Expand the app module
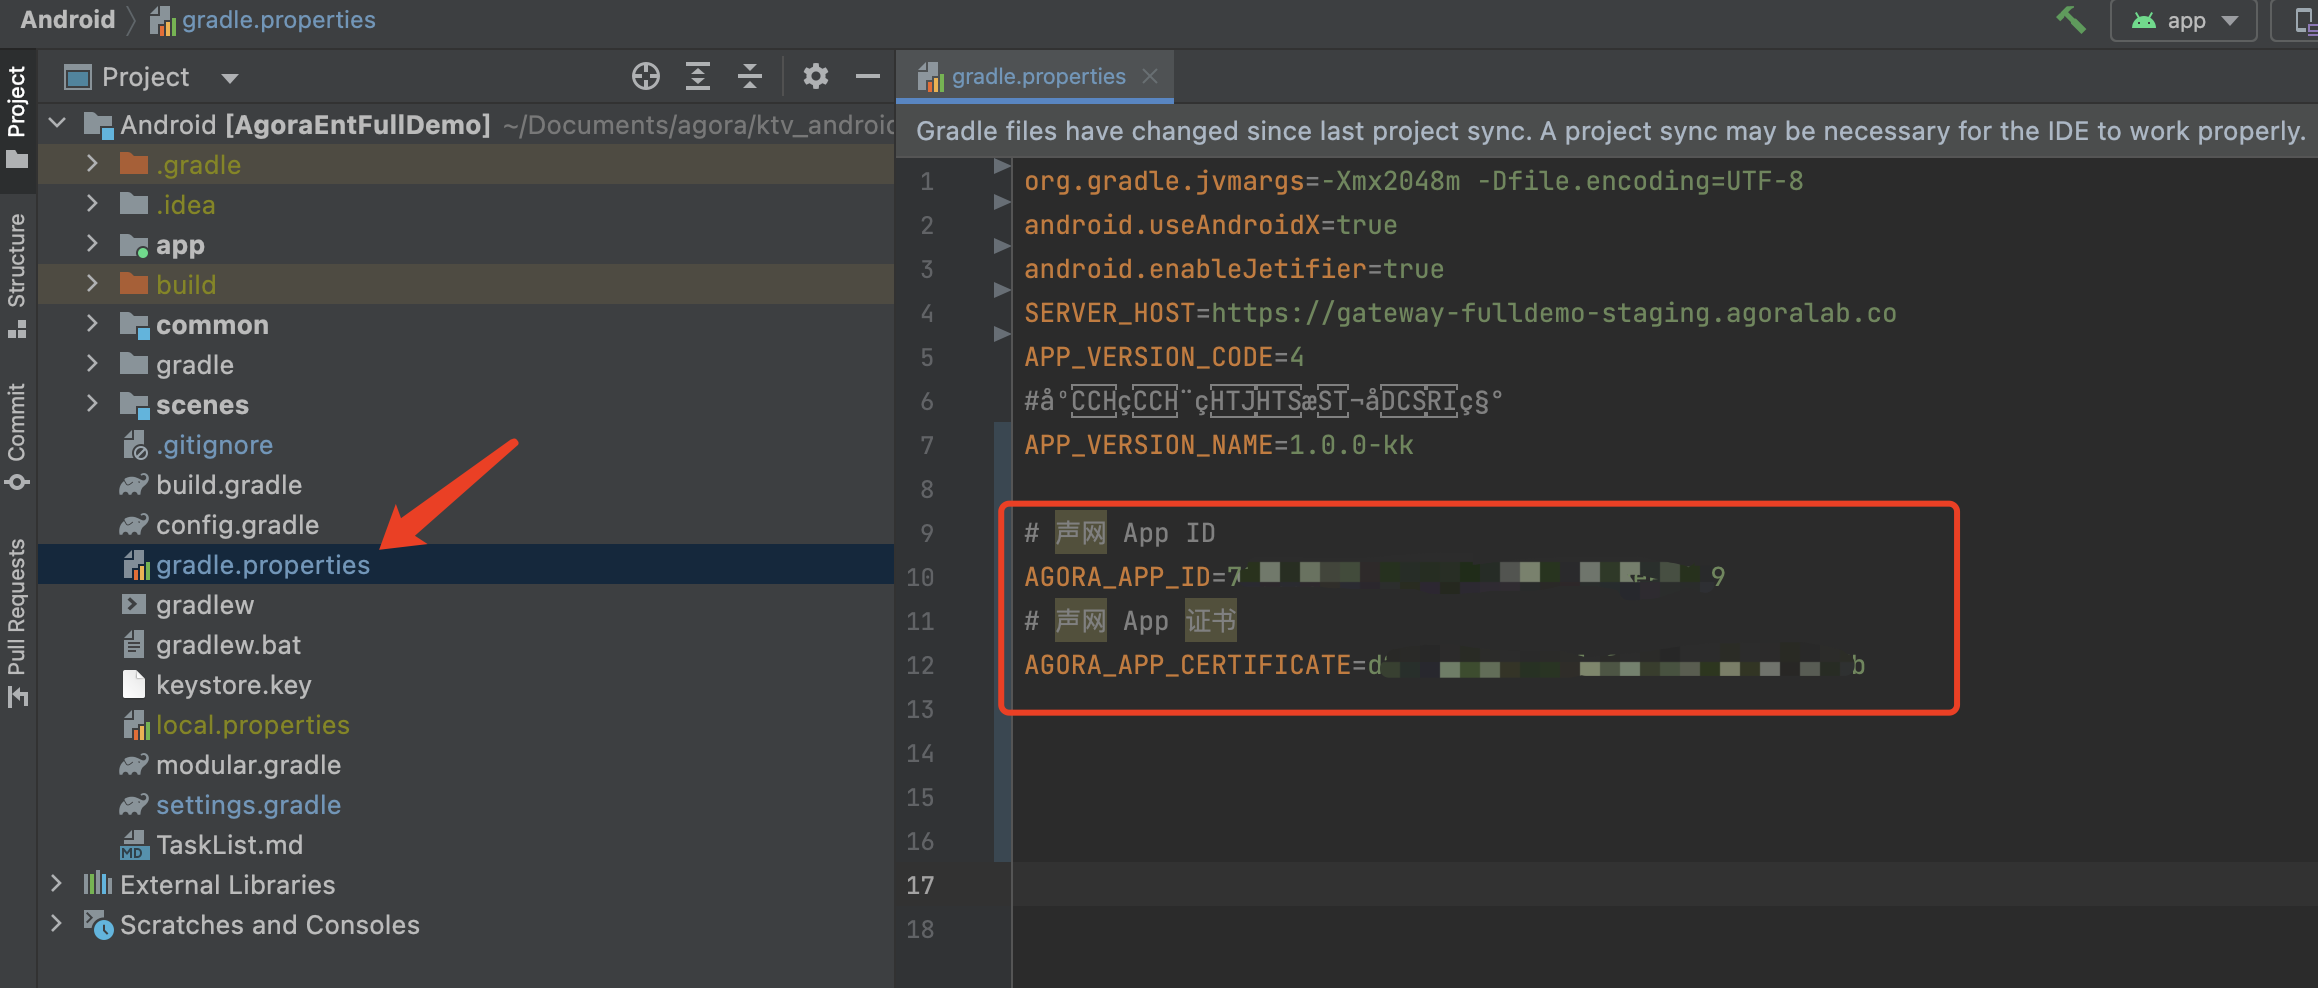Screen dimensions: 2318x988 [x=92, y=244]
